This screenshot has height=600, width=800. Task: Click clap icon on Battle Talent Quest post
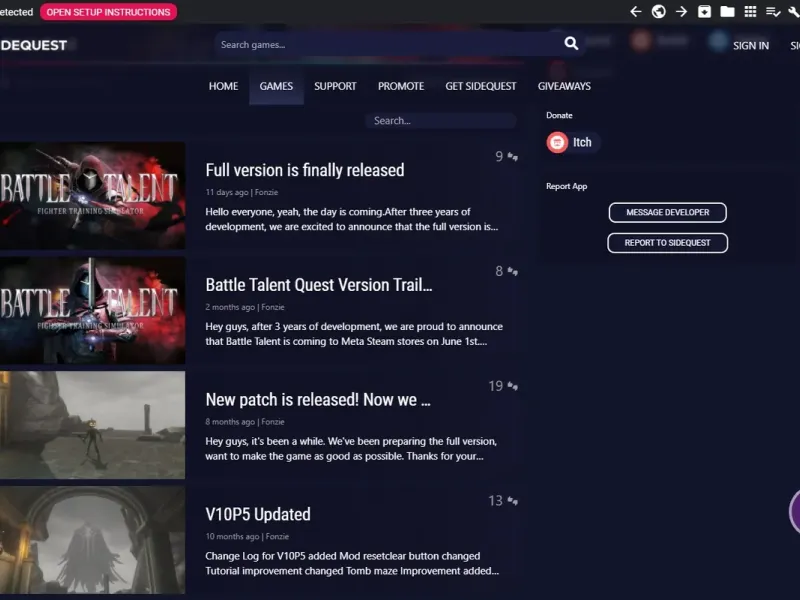click(x=513, y=271)
